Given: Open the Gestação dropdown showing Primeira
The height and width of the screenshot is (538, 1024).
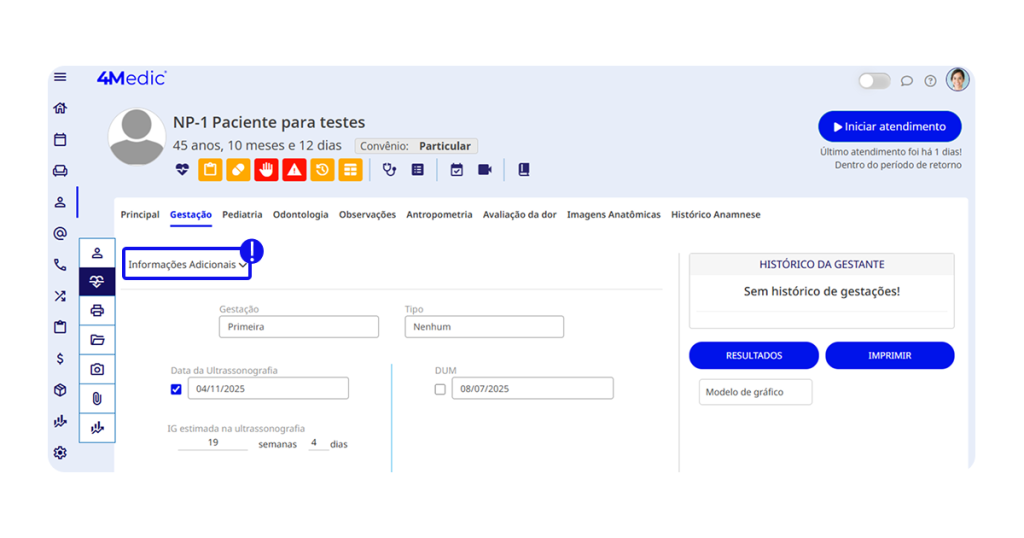Looking at the screenshot, I should tap(298, 327).
